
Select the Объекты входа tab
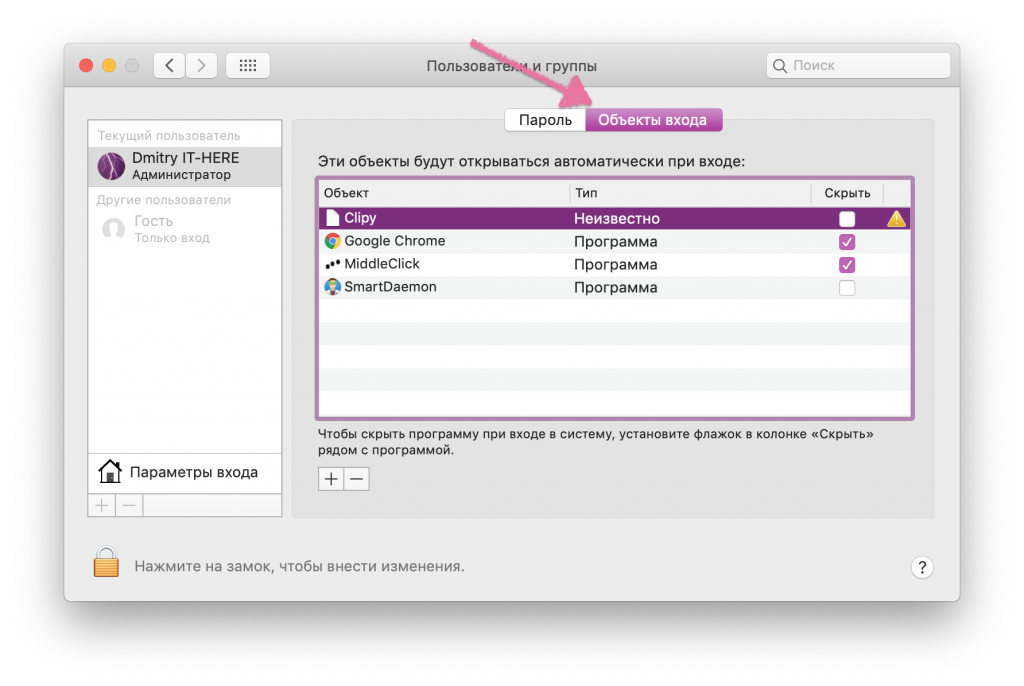tap(653, 120)
